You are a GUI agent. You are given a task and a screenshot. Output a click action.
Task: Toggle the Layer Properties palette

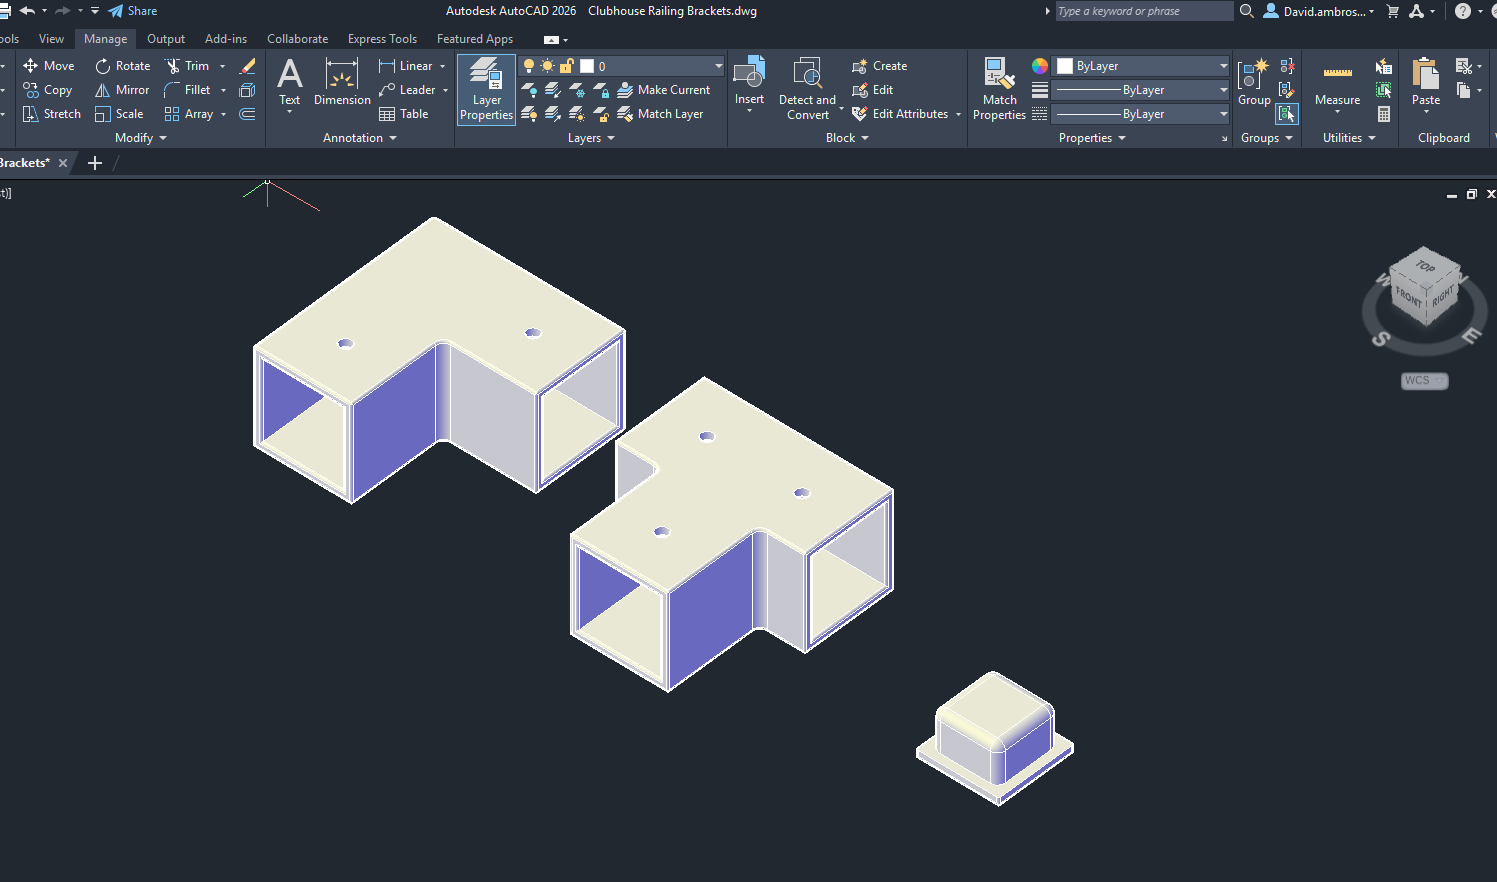tap(487, 88)
